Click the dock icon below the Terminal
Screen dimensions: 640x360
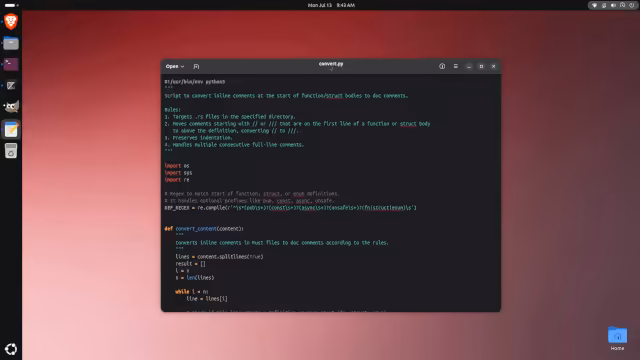pyautogui.click(x=11, y=86)
